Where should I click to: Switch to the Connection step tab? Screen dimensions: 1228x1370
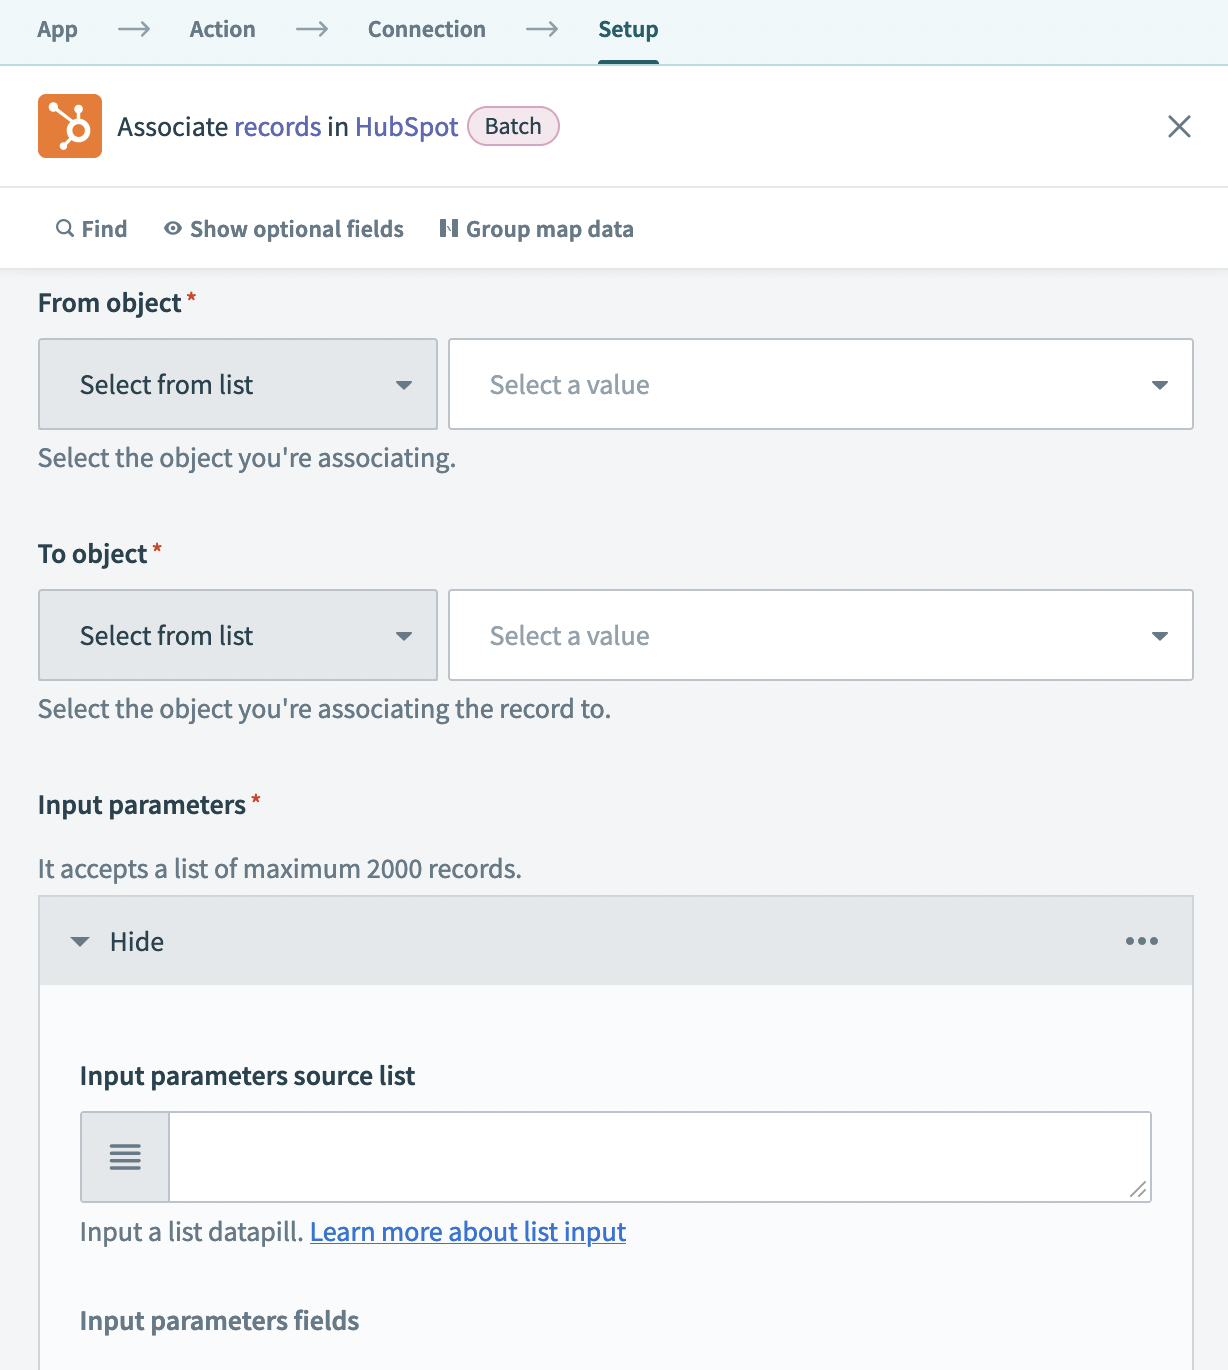click(427, 30)
